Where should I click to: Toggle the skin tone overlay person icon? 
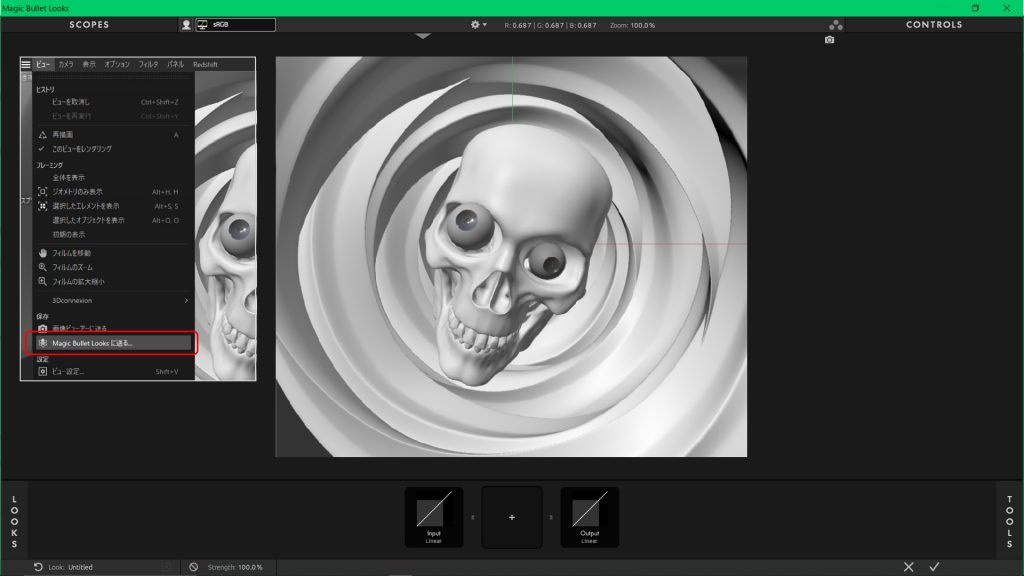point(186,24)
